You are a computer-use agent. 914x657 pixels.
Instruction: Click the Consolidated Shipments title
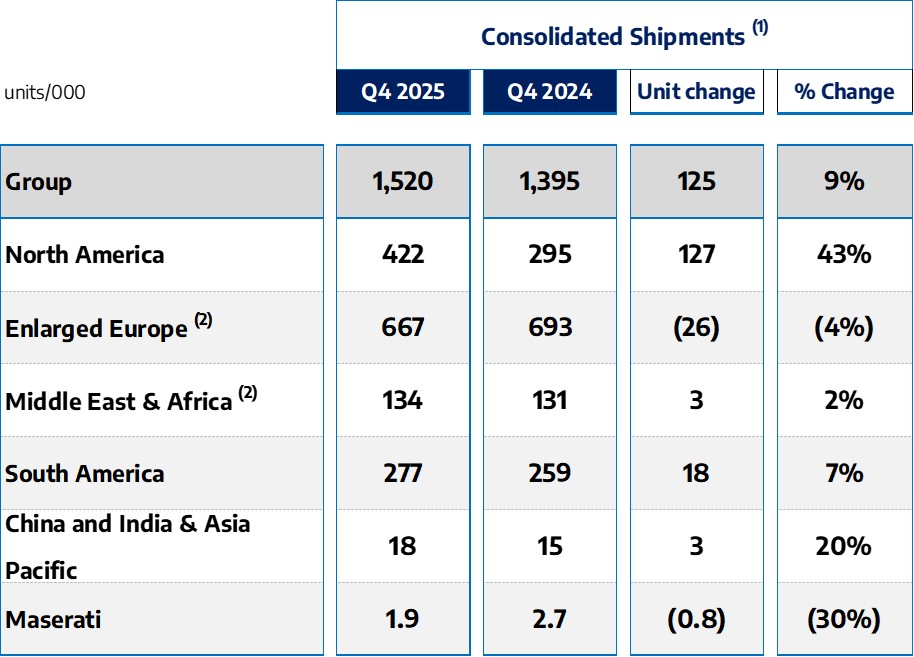click(x=613, y=36)
